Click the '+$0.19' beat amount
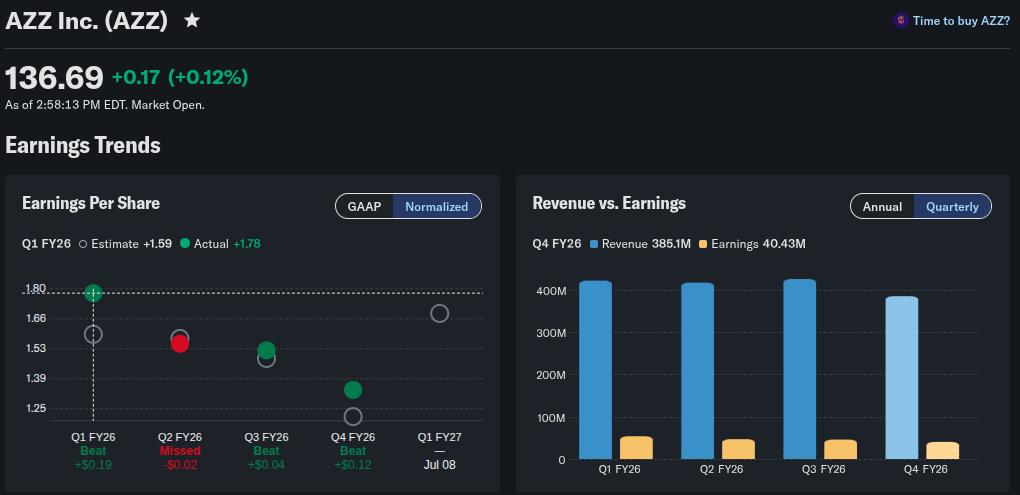Viewport: 1020px width, 495px height. tap(93, 465)
